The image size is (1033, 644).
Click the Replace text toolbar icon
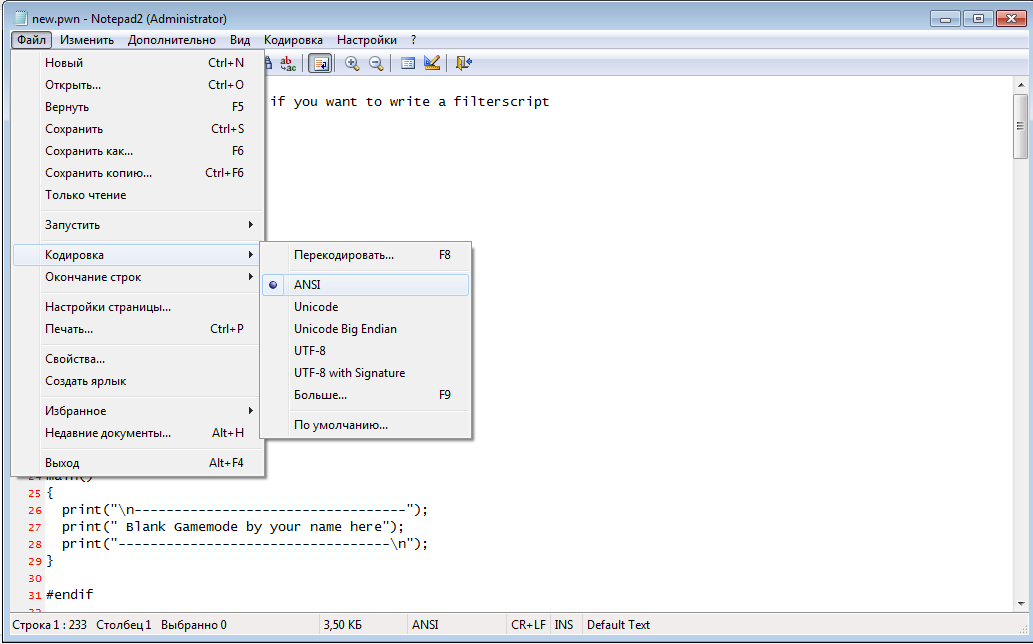pos(288,63)
